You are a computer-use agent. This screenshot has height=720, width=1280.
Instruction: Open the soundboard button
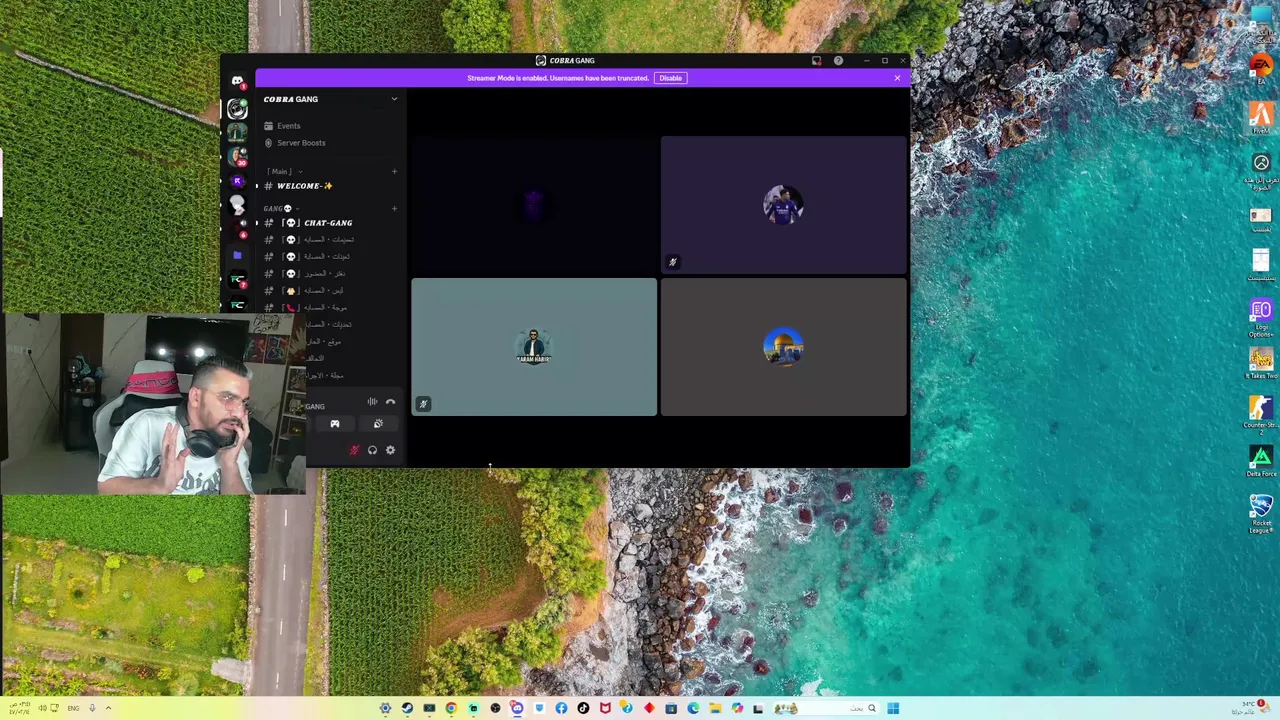tap(378, 424)
